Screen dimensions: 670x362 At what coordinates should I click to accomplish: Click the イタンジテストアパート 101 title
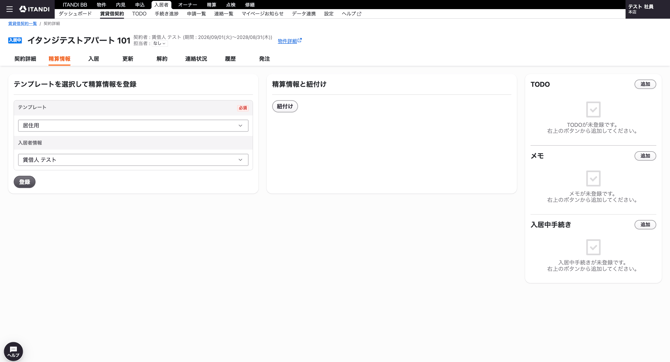(79, 40)
